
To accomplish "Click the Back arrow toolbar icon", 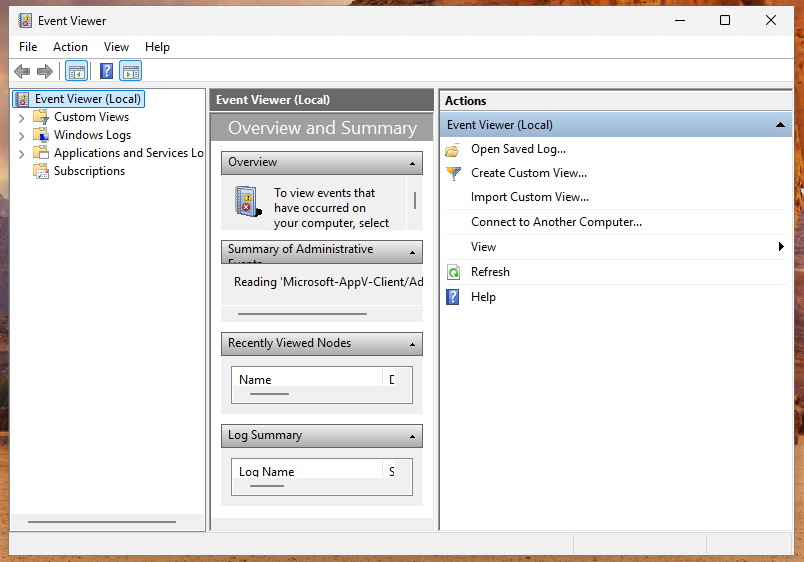I will click(22, 71).
